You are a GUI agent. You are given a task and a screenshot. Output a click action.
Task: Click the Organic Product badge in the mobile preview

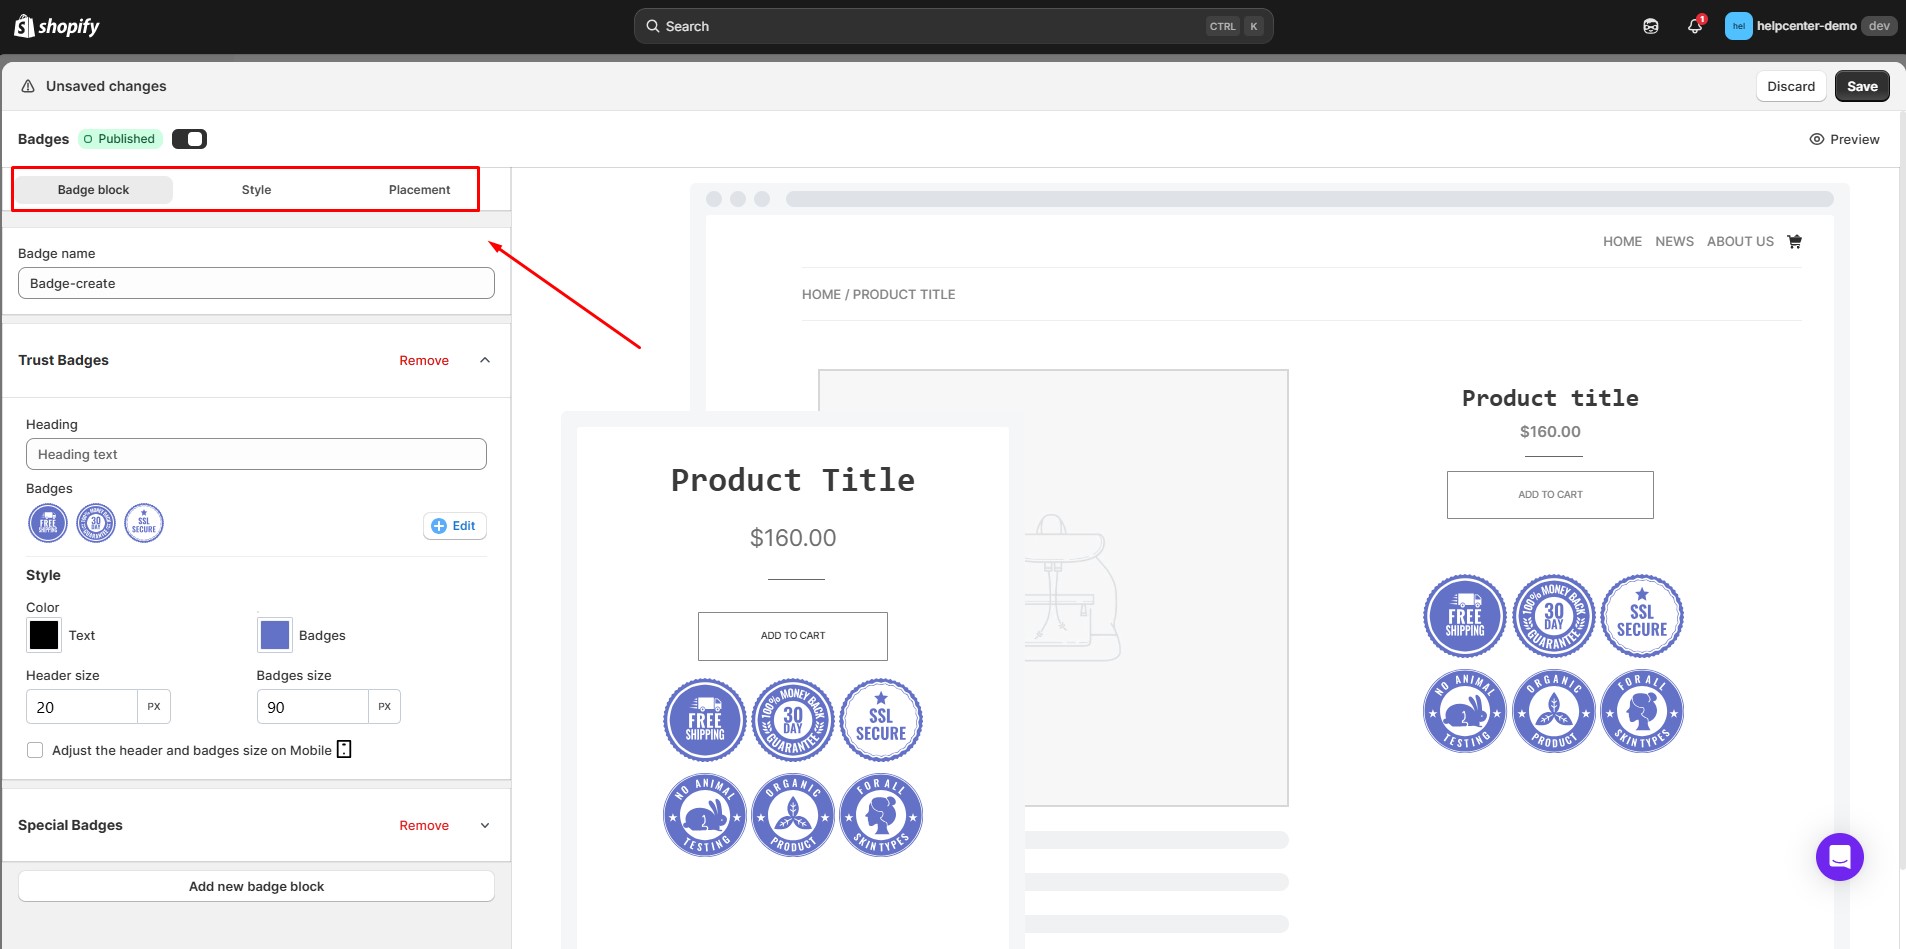pos(793,815)
